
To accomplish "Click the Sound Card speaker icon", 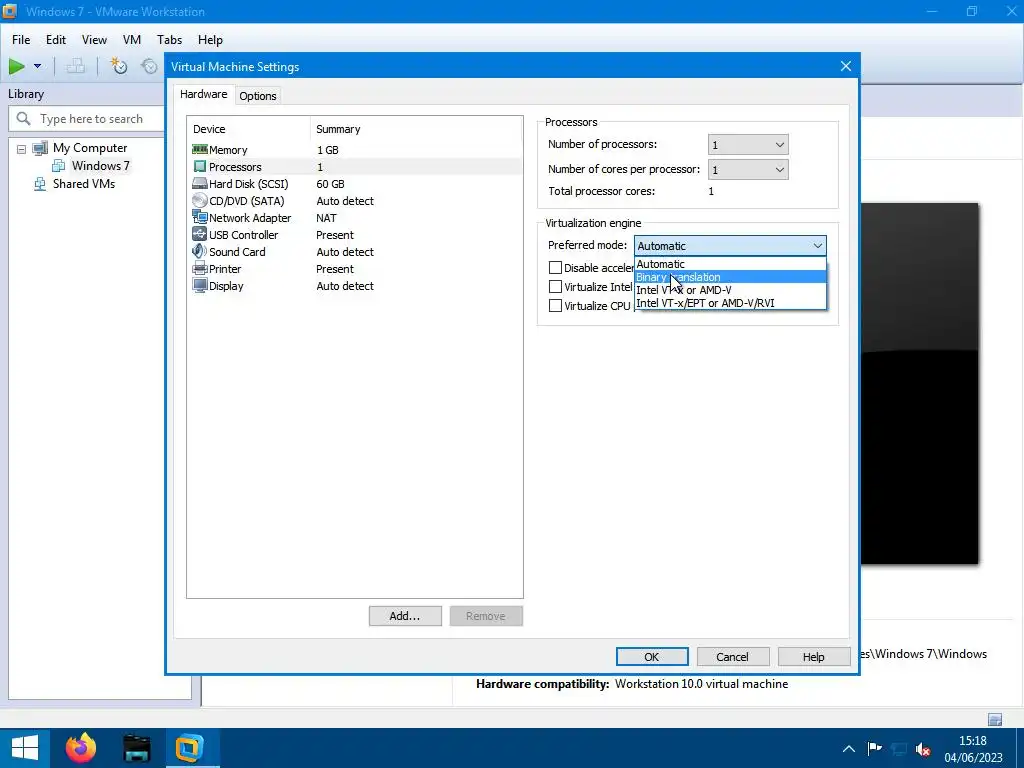I will 200,251.
